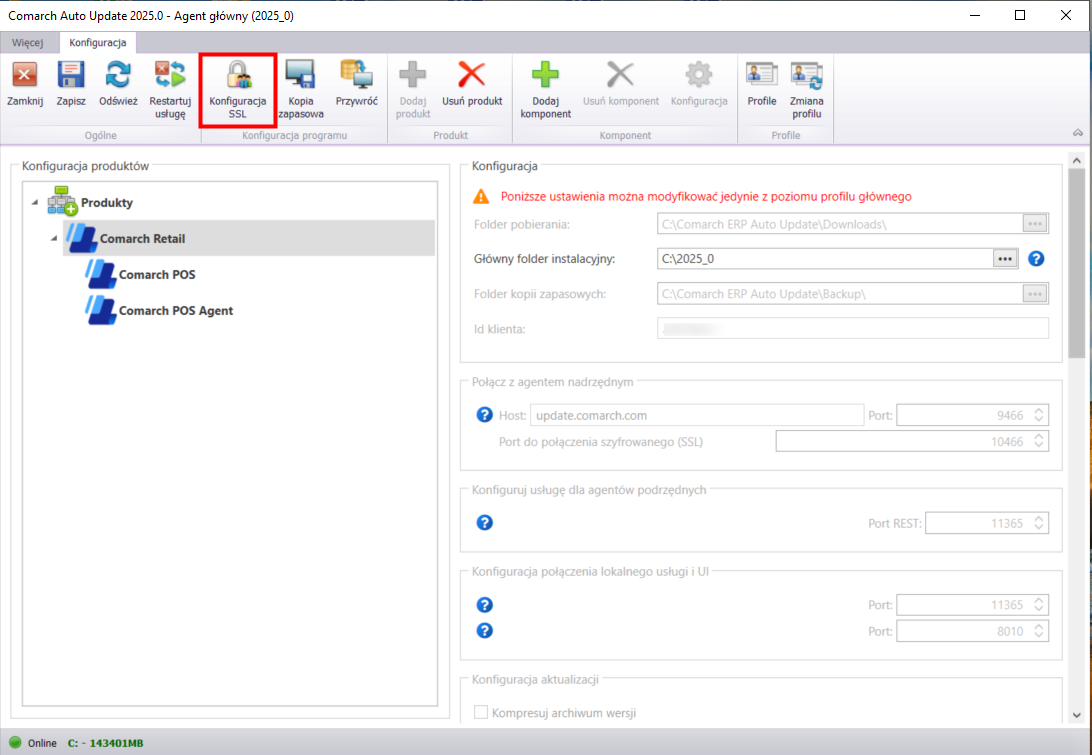Adjust the Port REST 11365 spinner
The width and height of the screenshot is (1092, 755).
click(1038, 523)
